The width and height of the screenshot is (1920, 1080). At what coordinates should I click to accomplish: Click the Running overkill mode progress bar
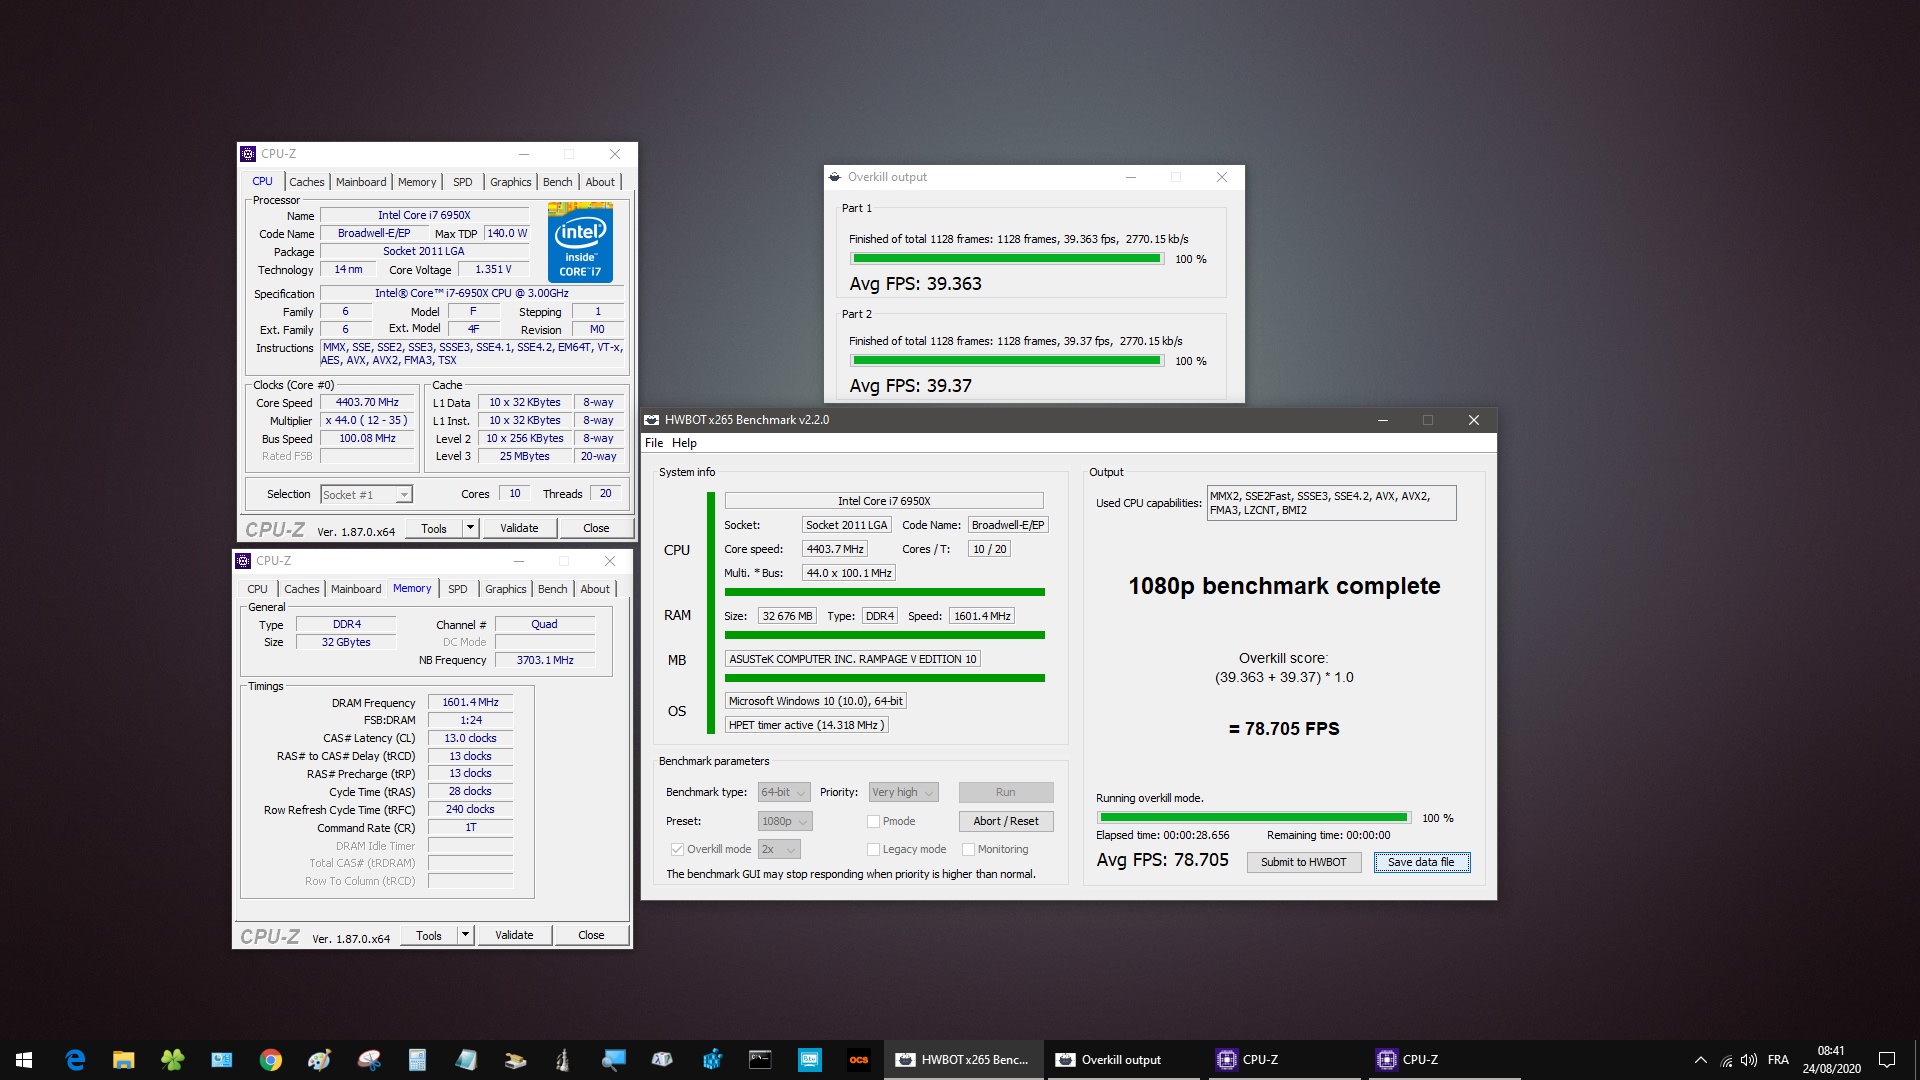point(1254,818)
